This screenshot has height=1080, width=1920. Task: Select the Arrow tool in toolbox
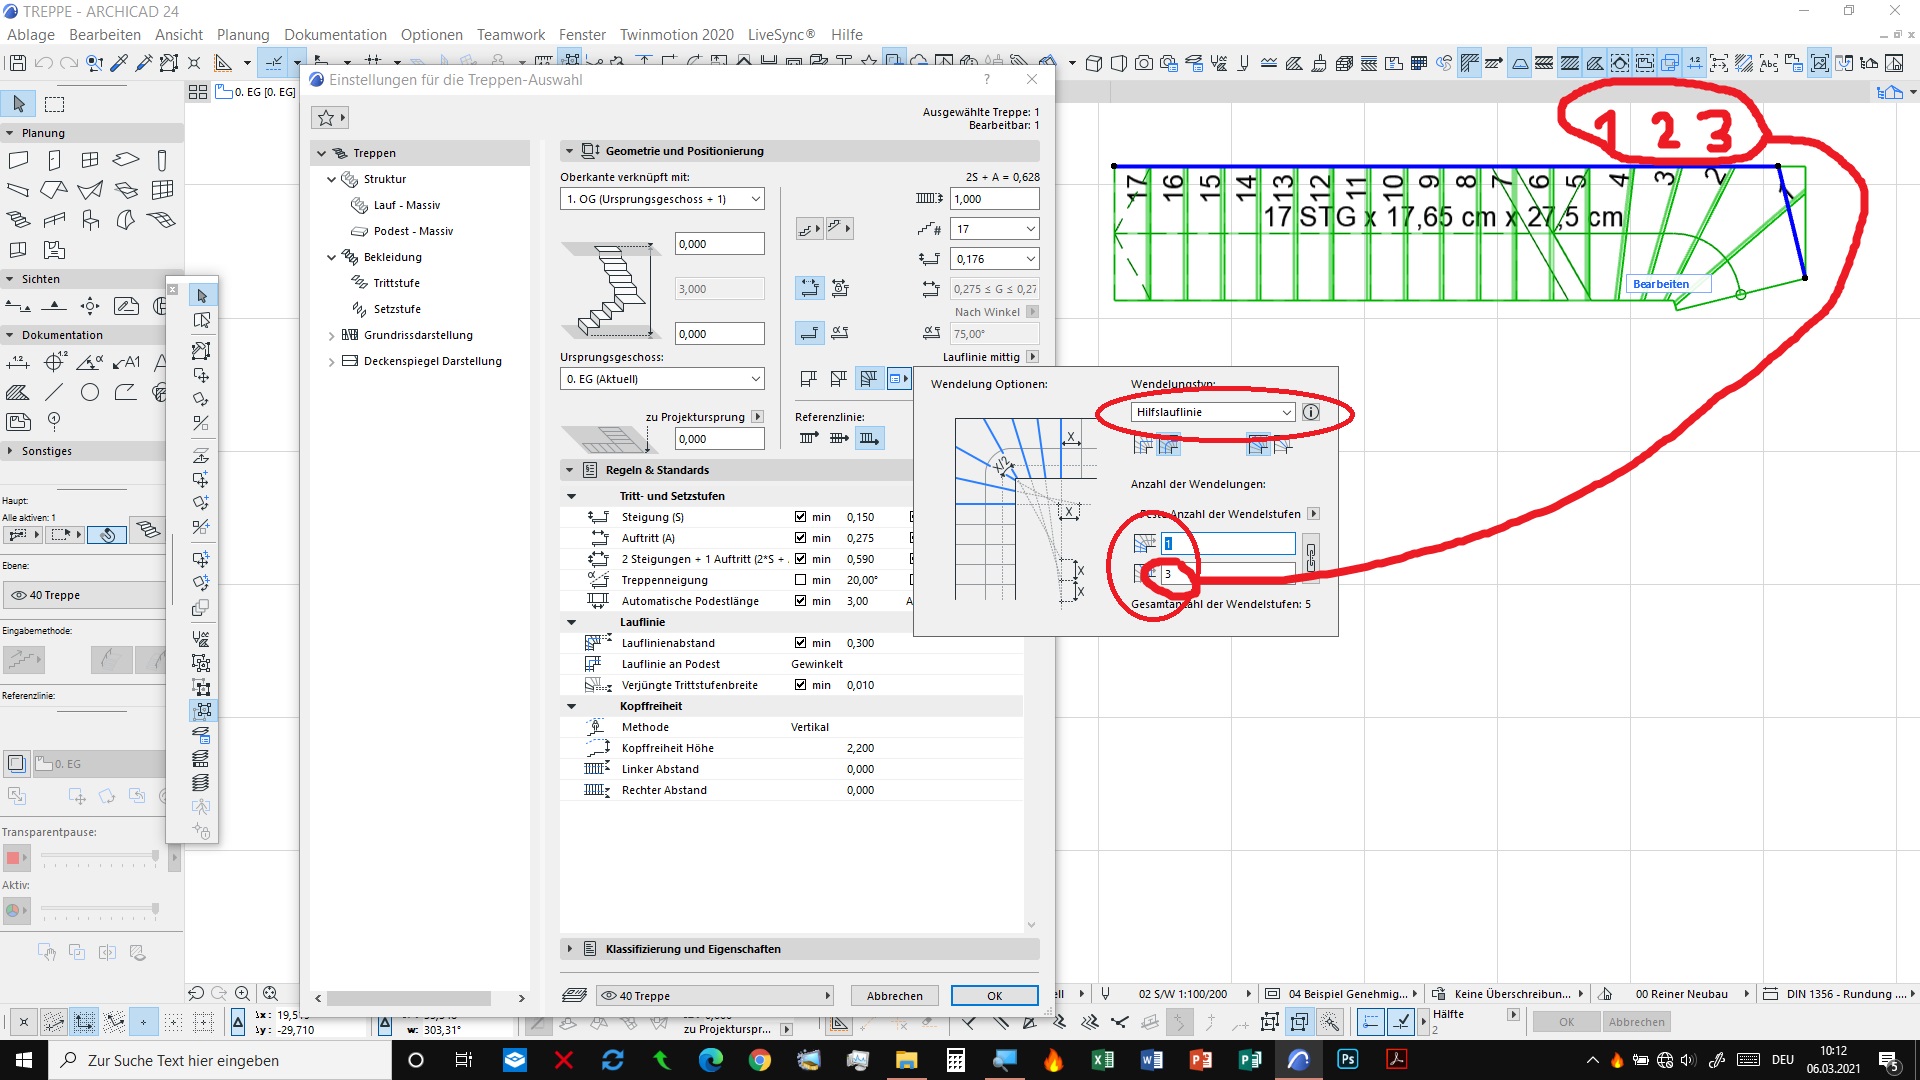click(19, 104)
